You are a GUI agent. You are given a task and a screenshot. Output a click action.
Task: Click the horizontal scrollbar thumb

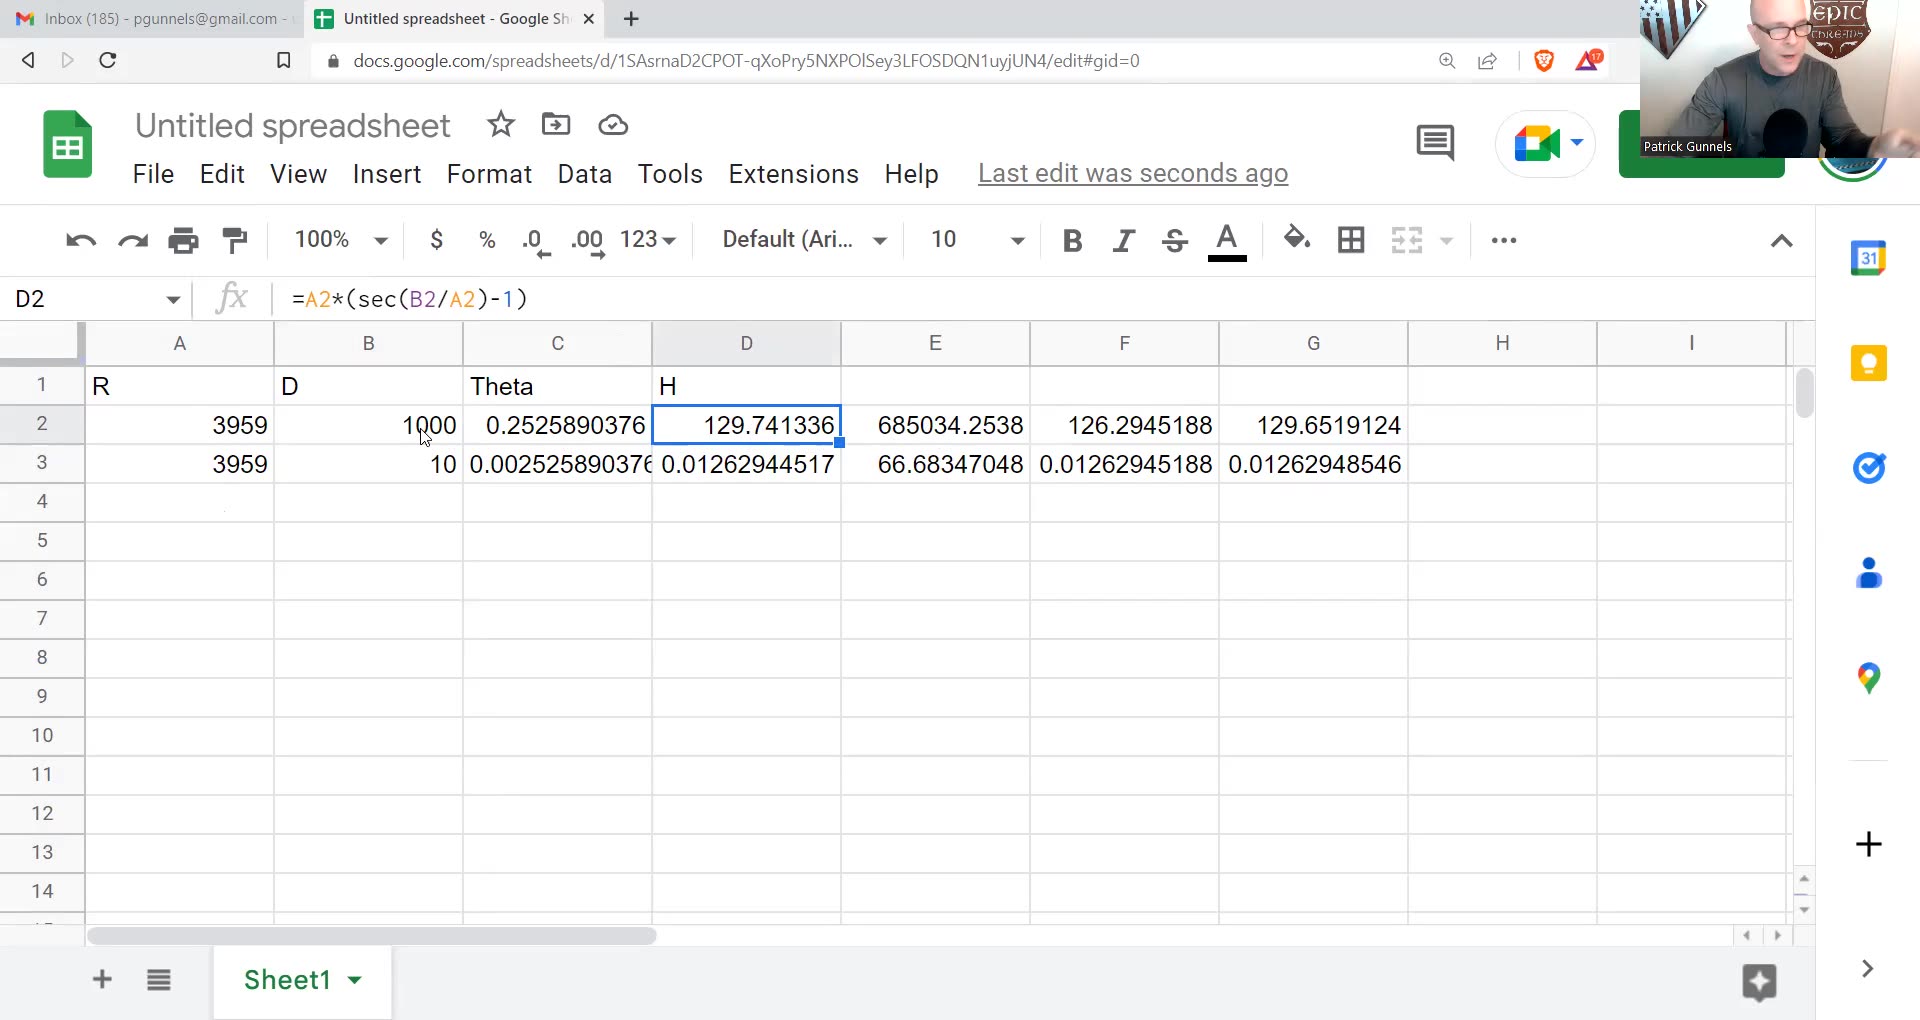tap(371, 936)
